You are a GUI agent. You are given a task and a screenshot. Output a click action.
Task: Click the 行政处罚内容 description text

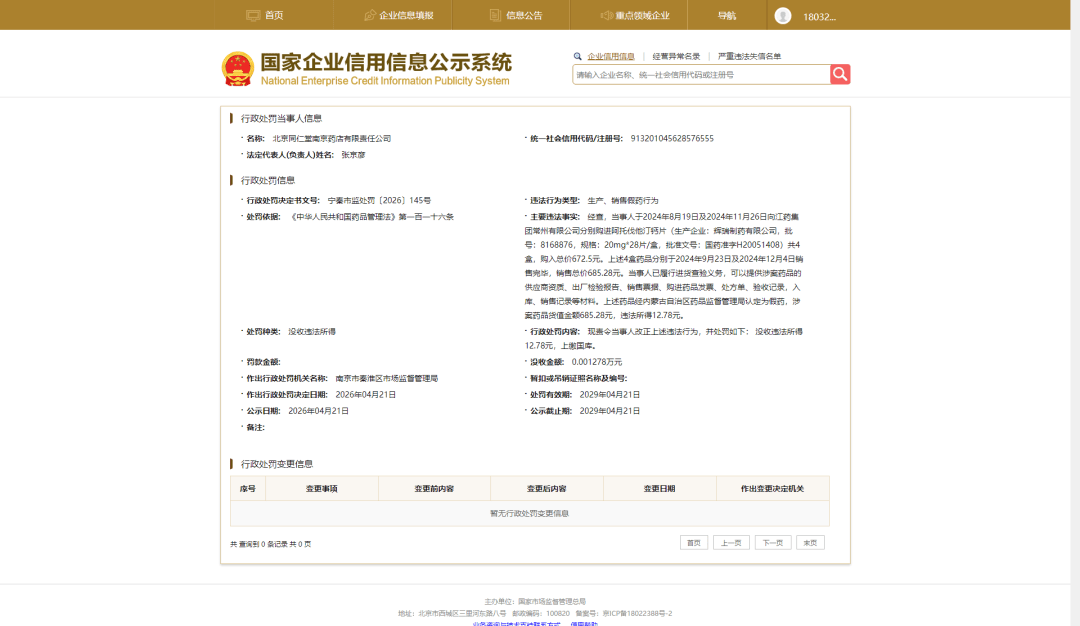tap(664, 338)
